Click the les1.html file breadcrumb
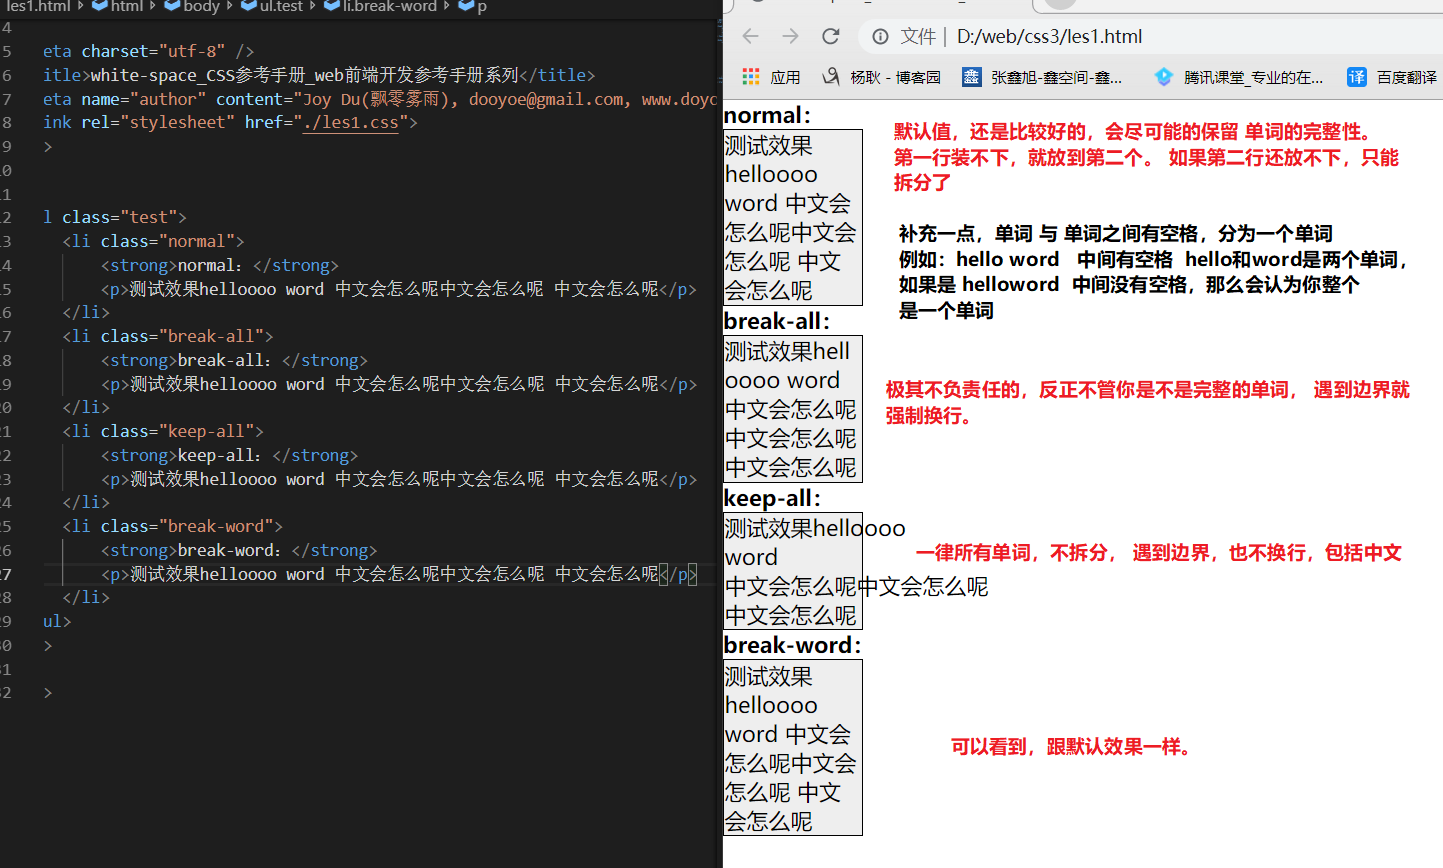Screen dimensions: 1443x868 pos(38,6)
